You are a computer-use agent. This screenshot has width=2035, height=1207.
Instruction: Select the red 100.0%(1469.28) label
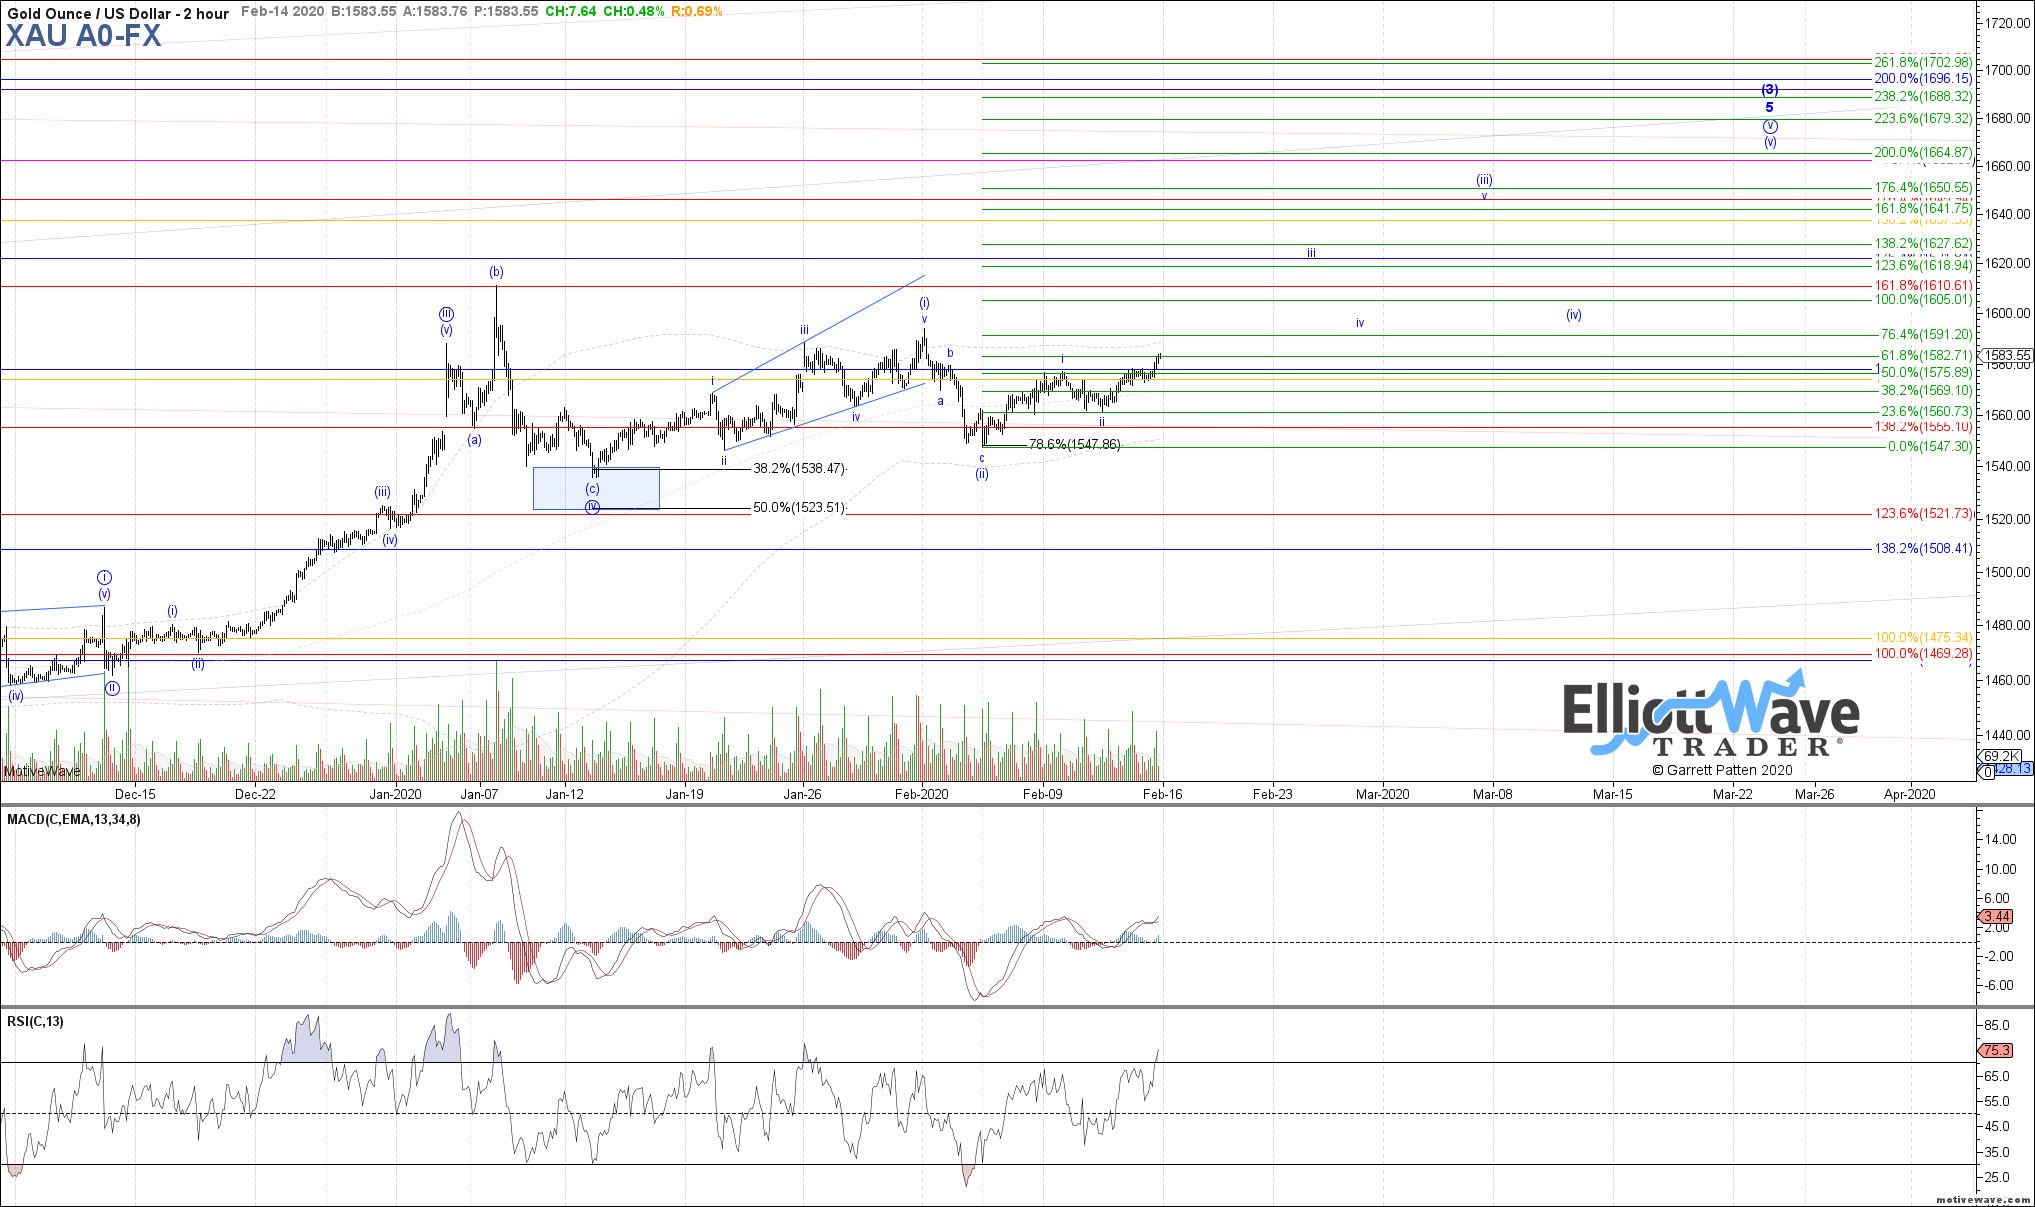[x=1923, y=653]
